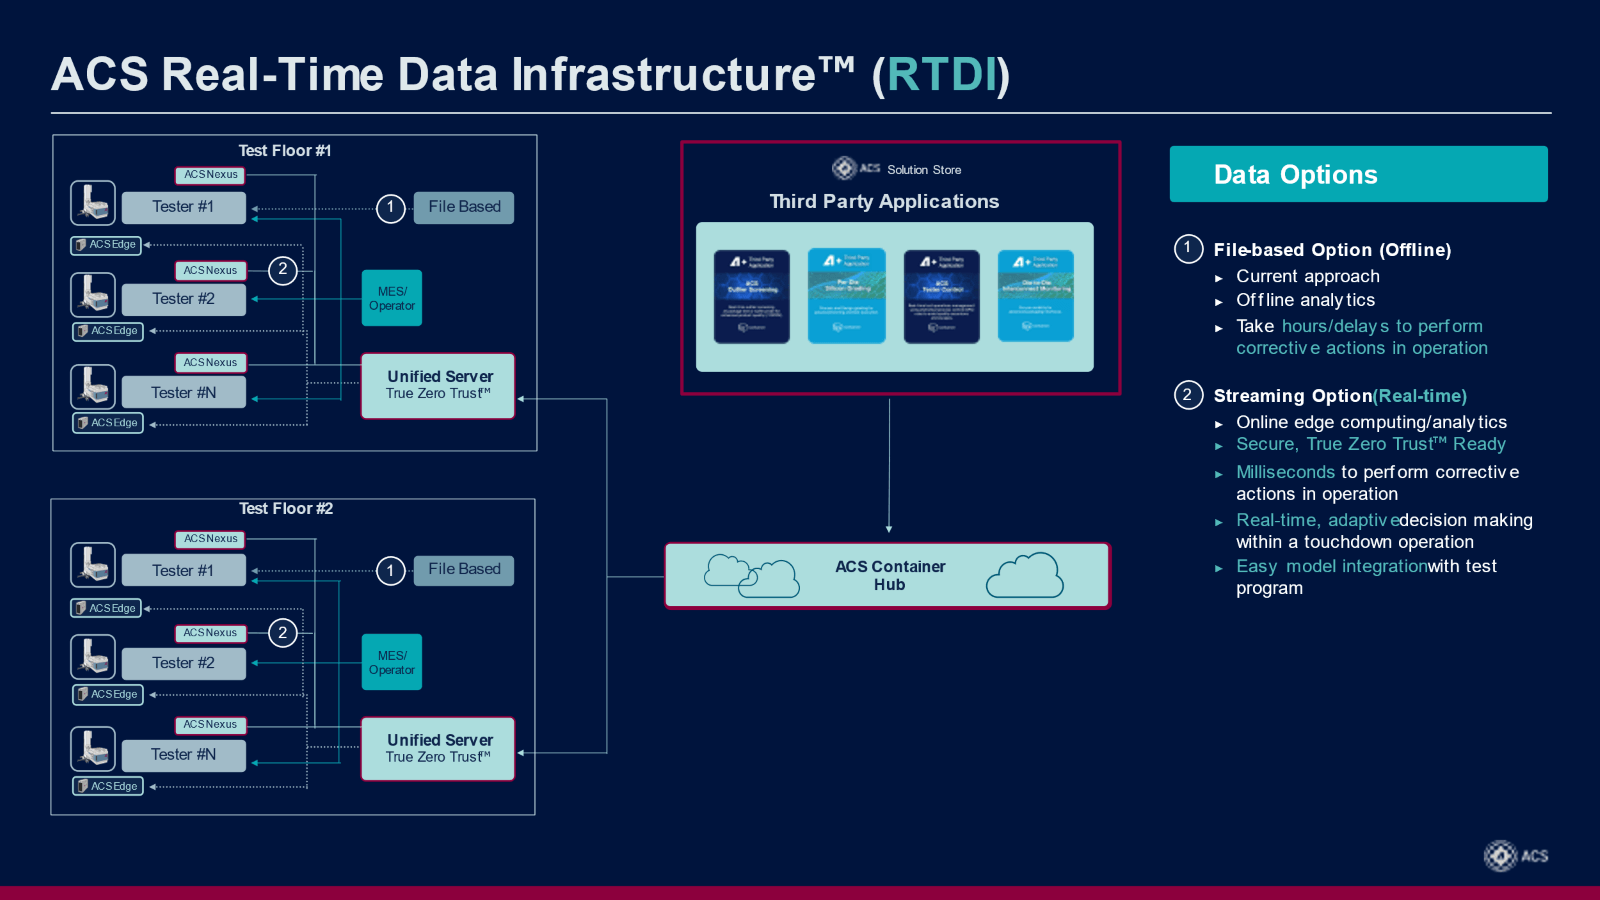Click the MES/Operator box in Test Floor #2
1600x900 pixels.
(x=391, y=662)
